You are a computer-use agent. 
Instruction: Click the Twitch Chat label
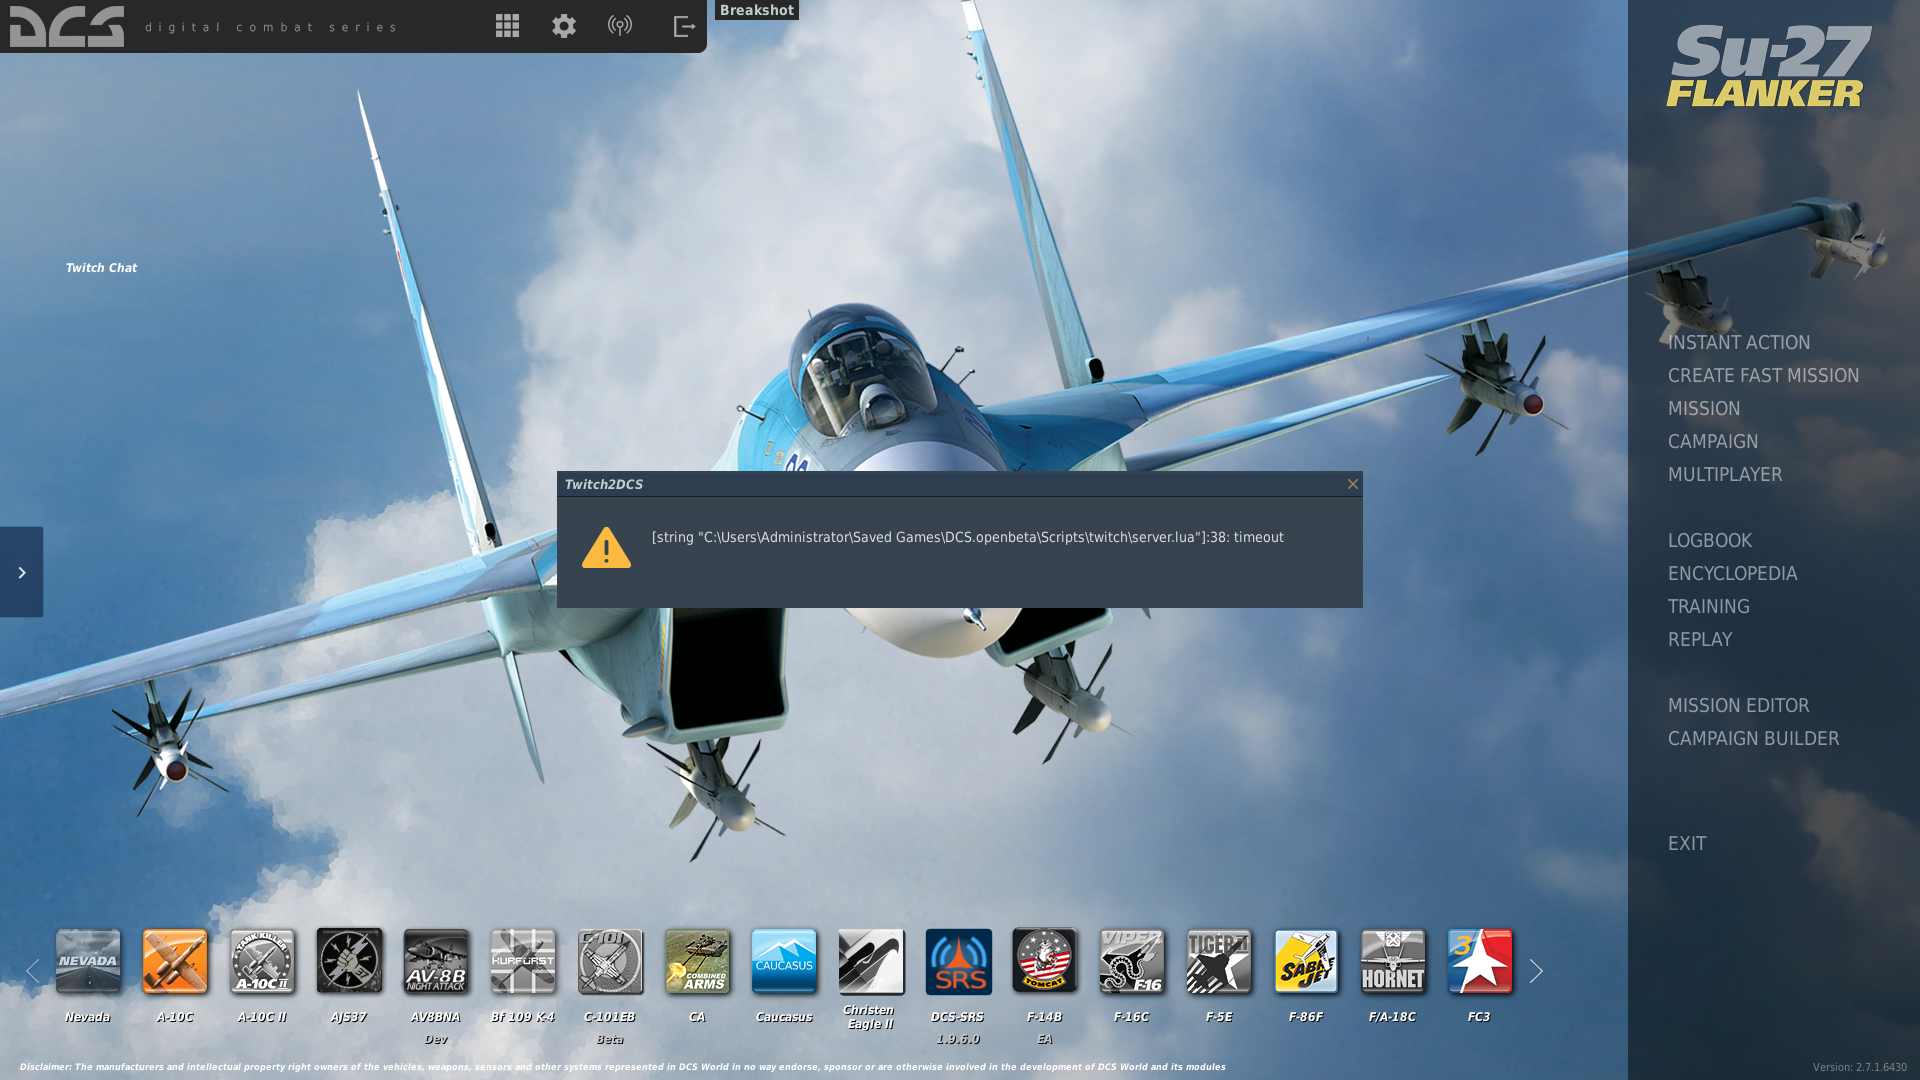[x=101, y=268]
